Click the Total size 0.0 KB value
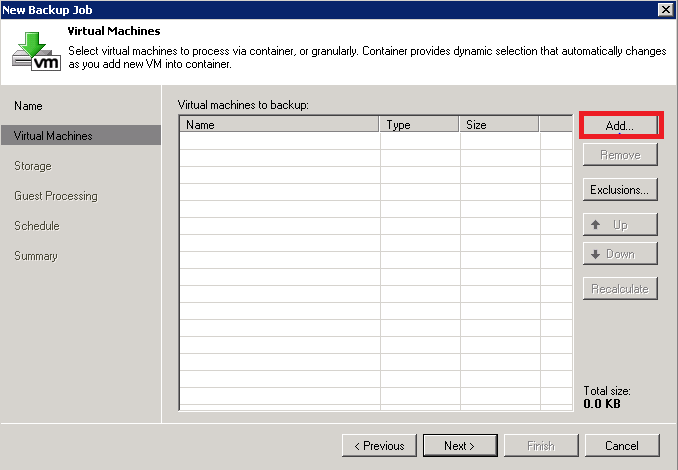Image resolution: width=678 pixels, height=470 pixels. pyautogui.click(x=602, y=404)
